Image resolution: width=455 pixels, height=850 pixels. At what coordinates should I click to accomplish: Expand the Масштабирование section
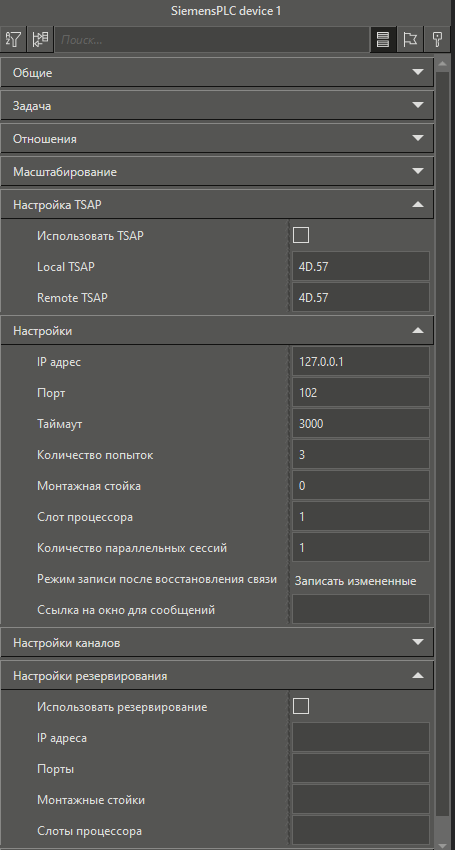coord(217,172)
